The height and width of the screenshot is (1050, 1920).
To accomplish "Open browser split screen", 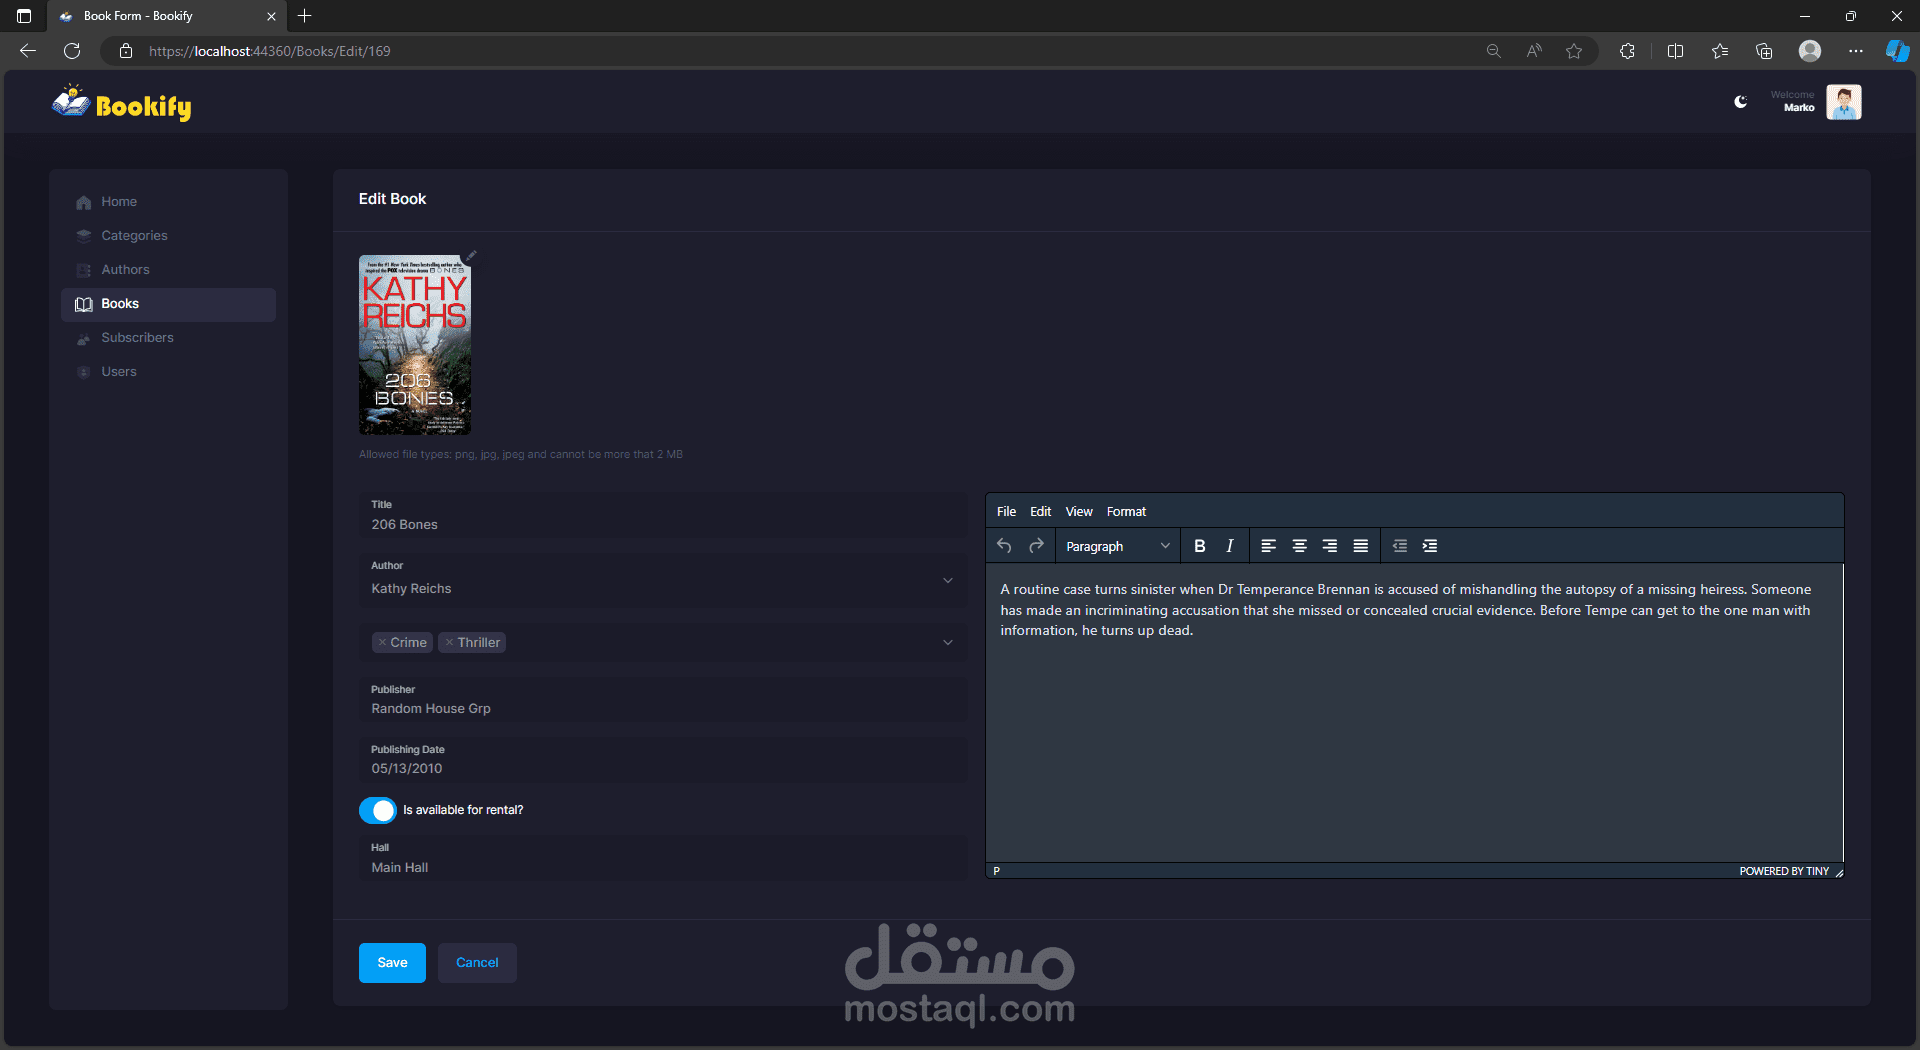I will 1676,51.
